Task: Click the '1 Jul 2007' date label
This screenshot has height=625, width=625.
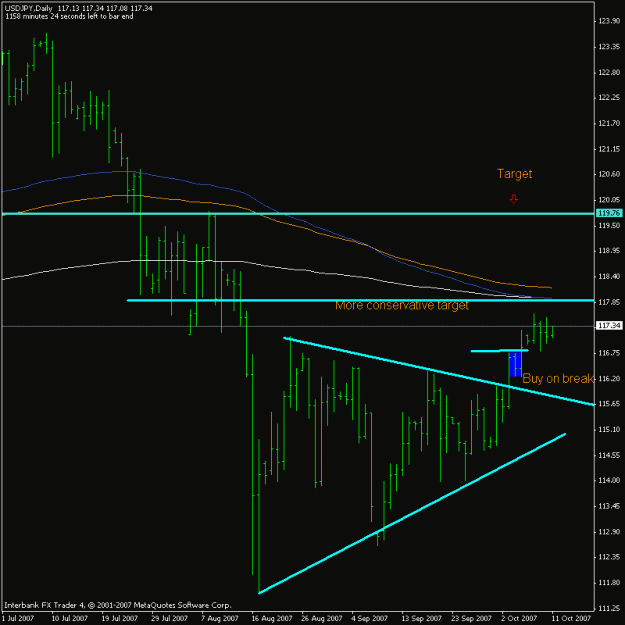Action: click(x=19, y=618)
